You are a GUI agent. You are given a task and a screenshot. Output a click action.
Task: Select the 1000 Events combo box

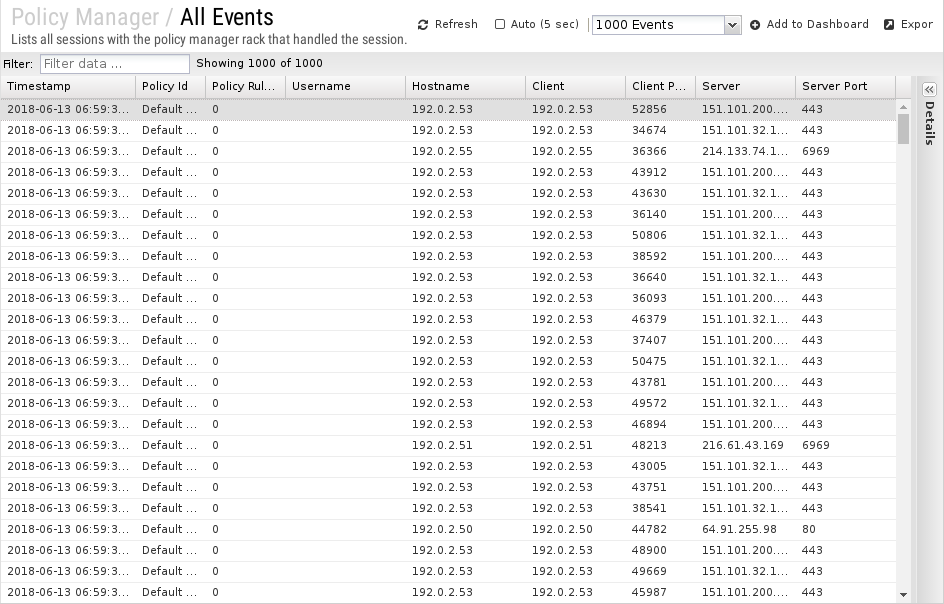coord(666,25)
